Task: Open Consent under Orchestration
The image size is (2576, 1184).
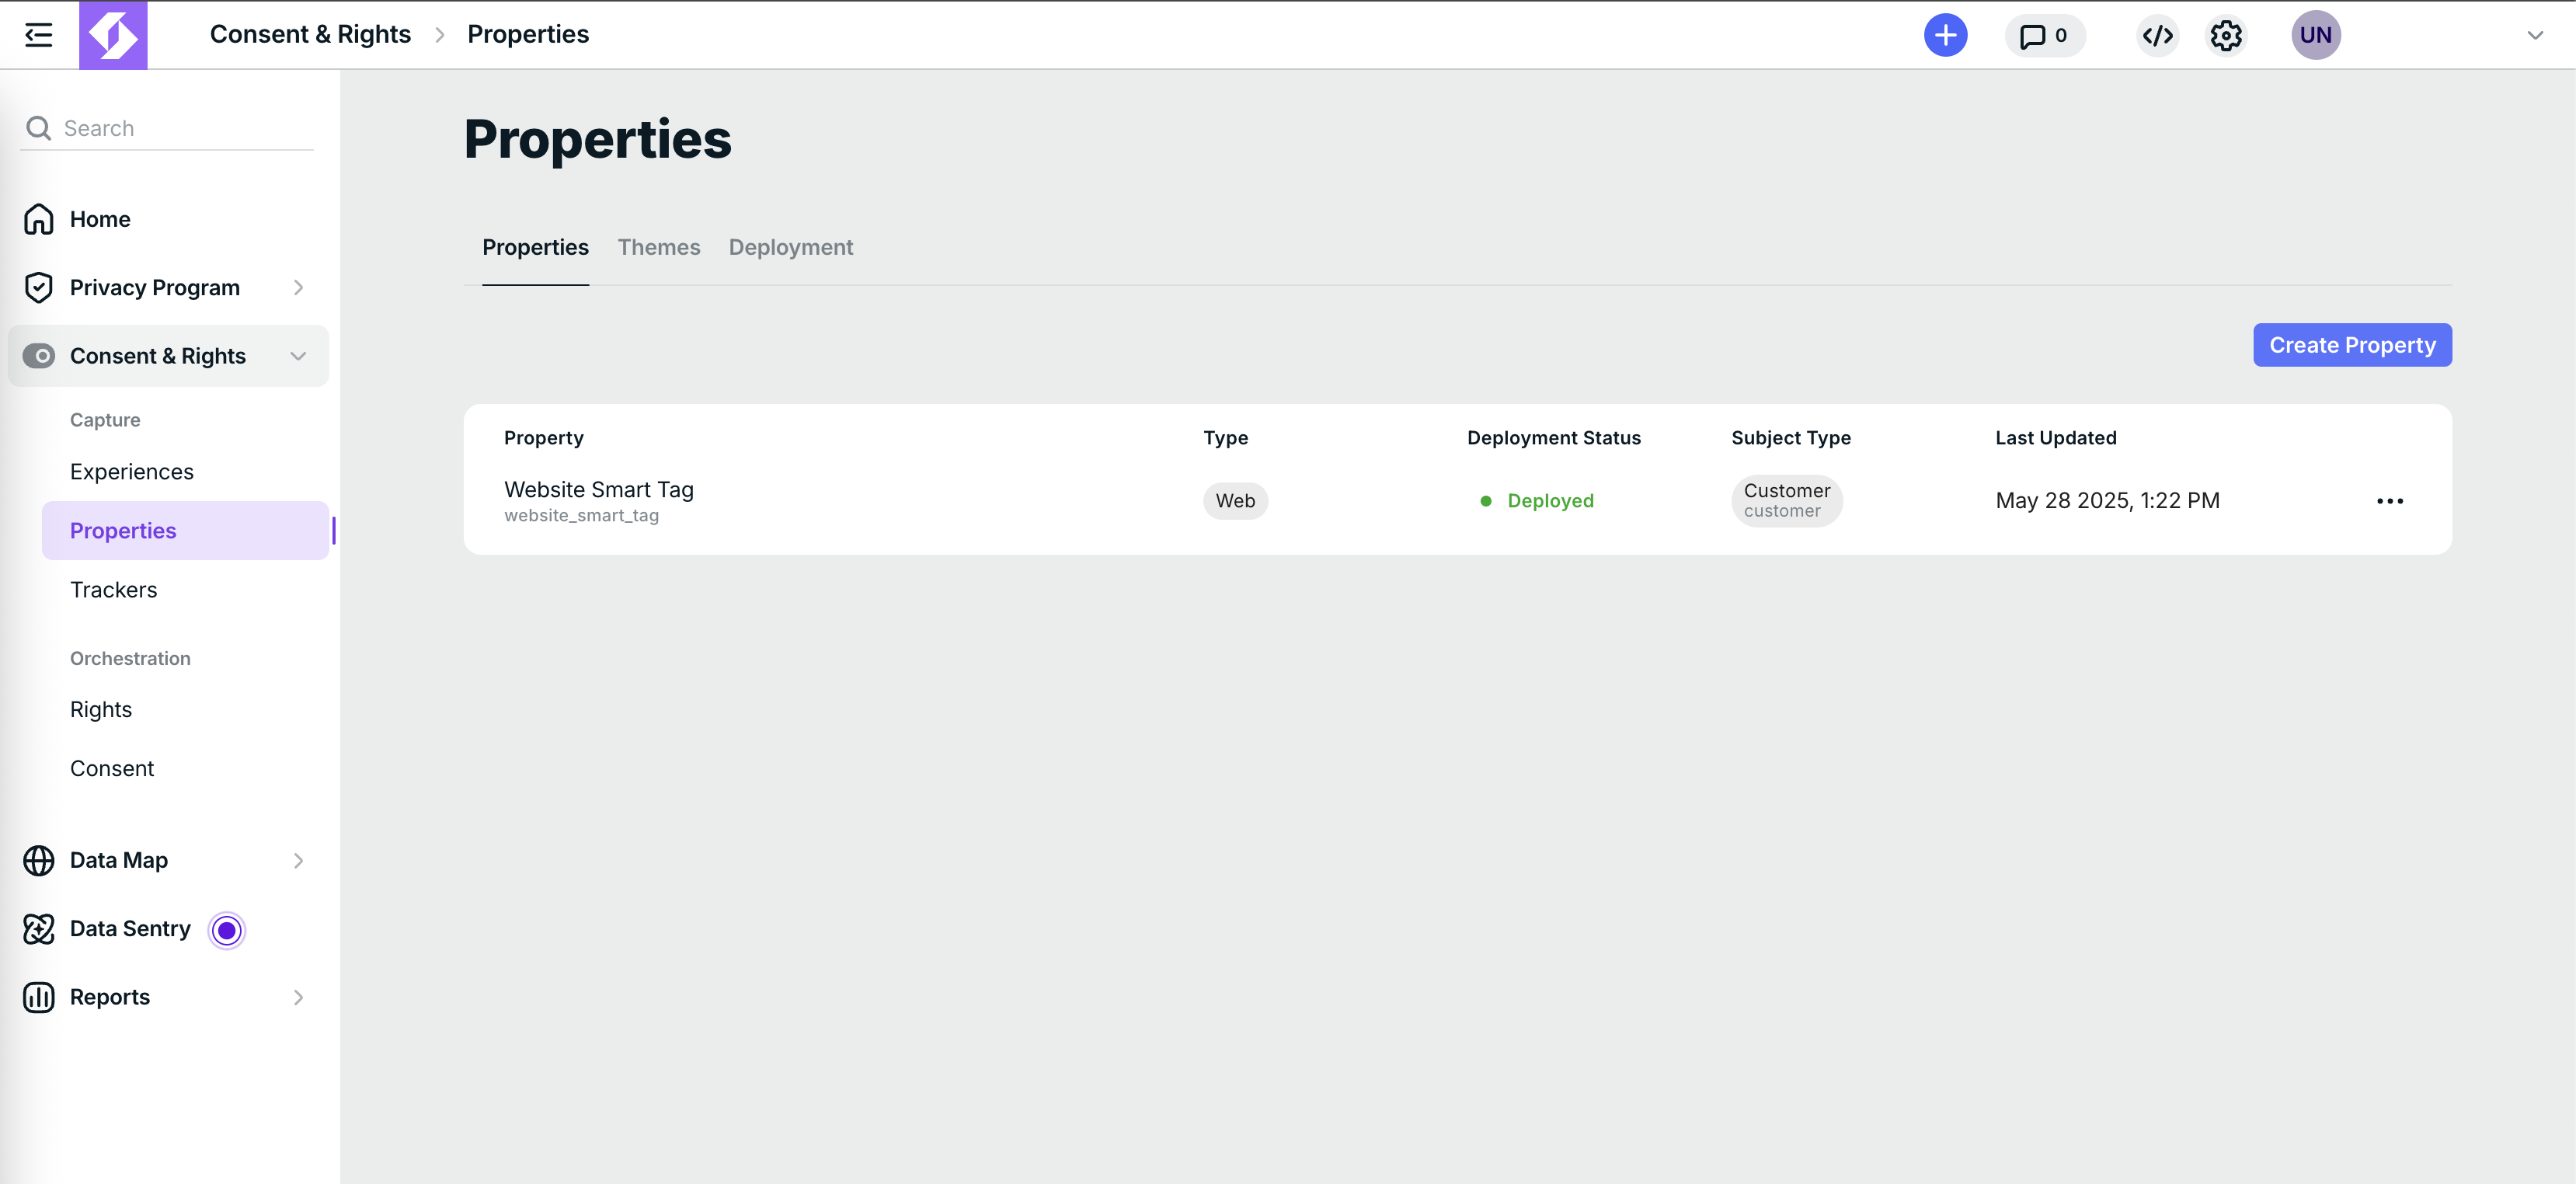Action: click(112, 769)
